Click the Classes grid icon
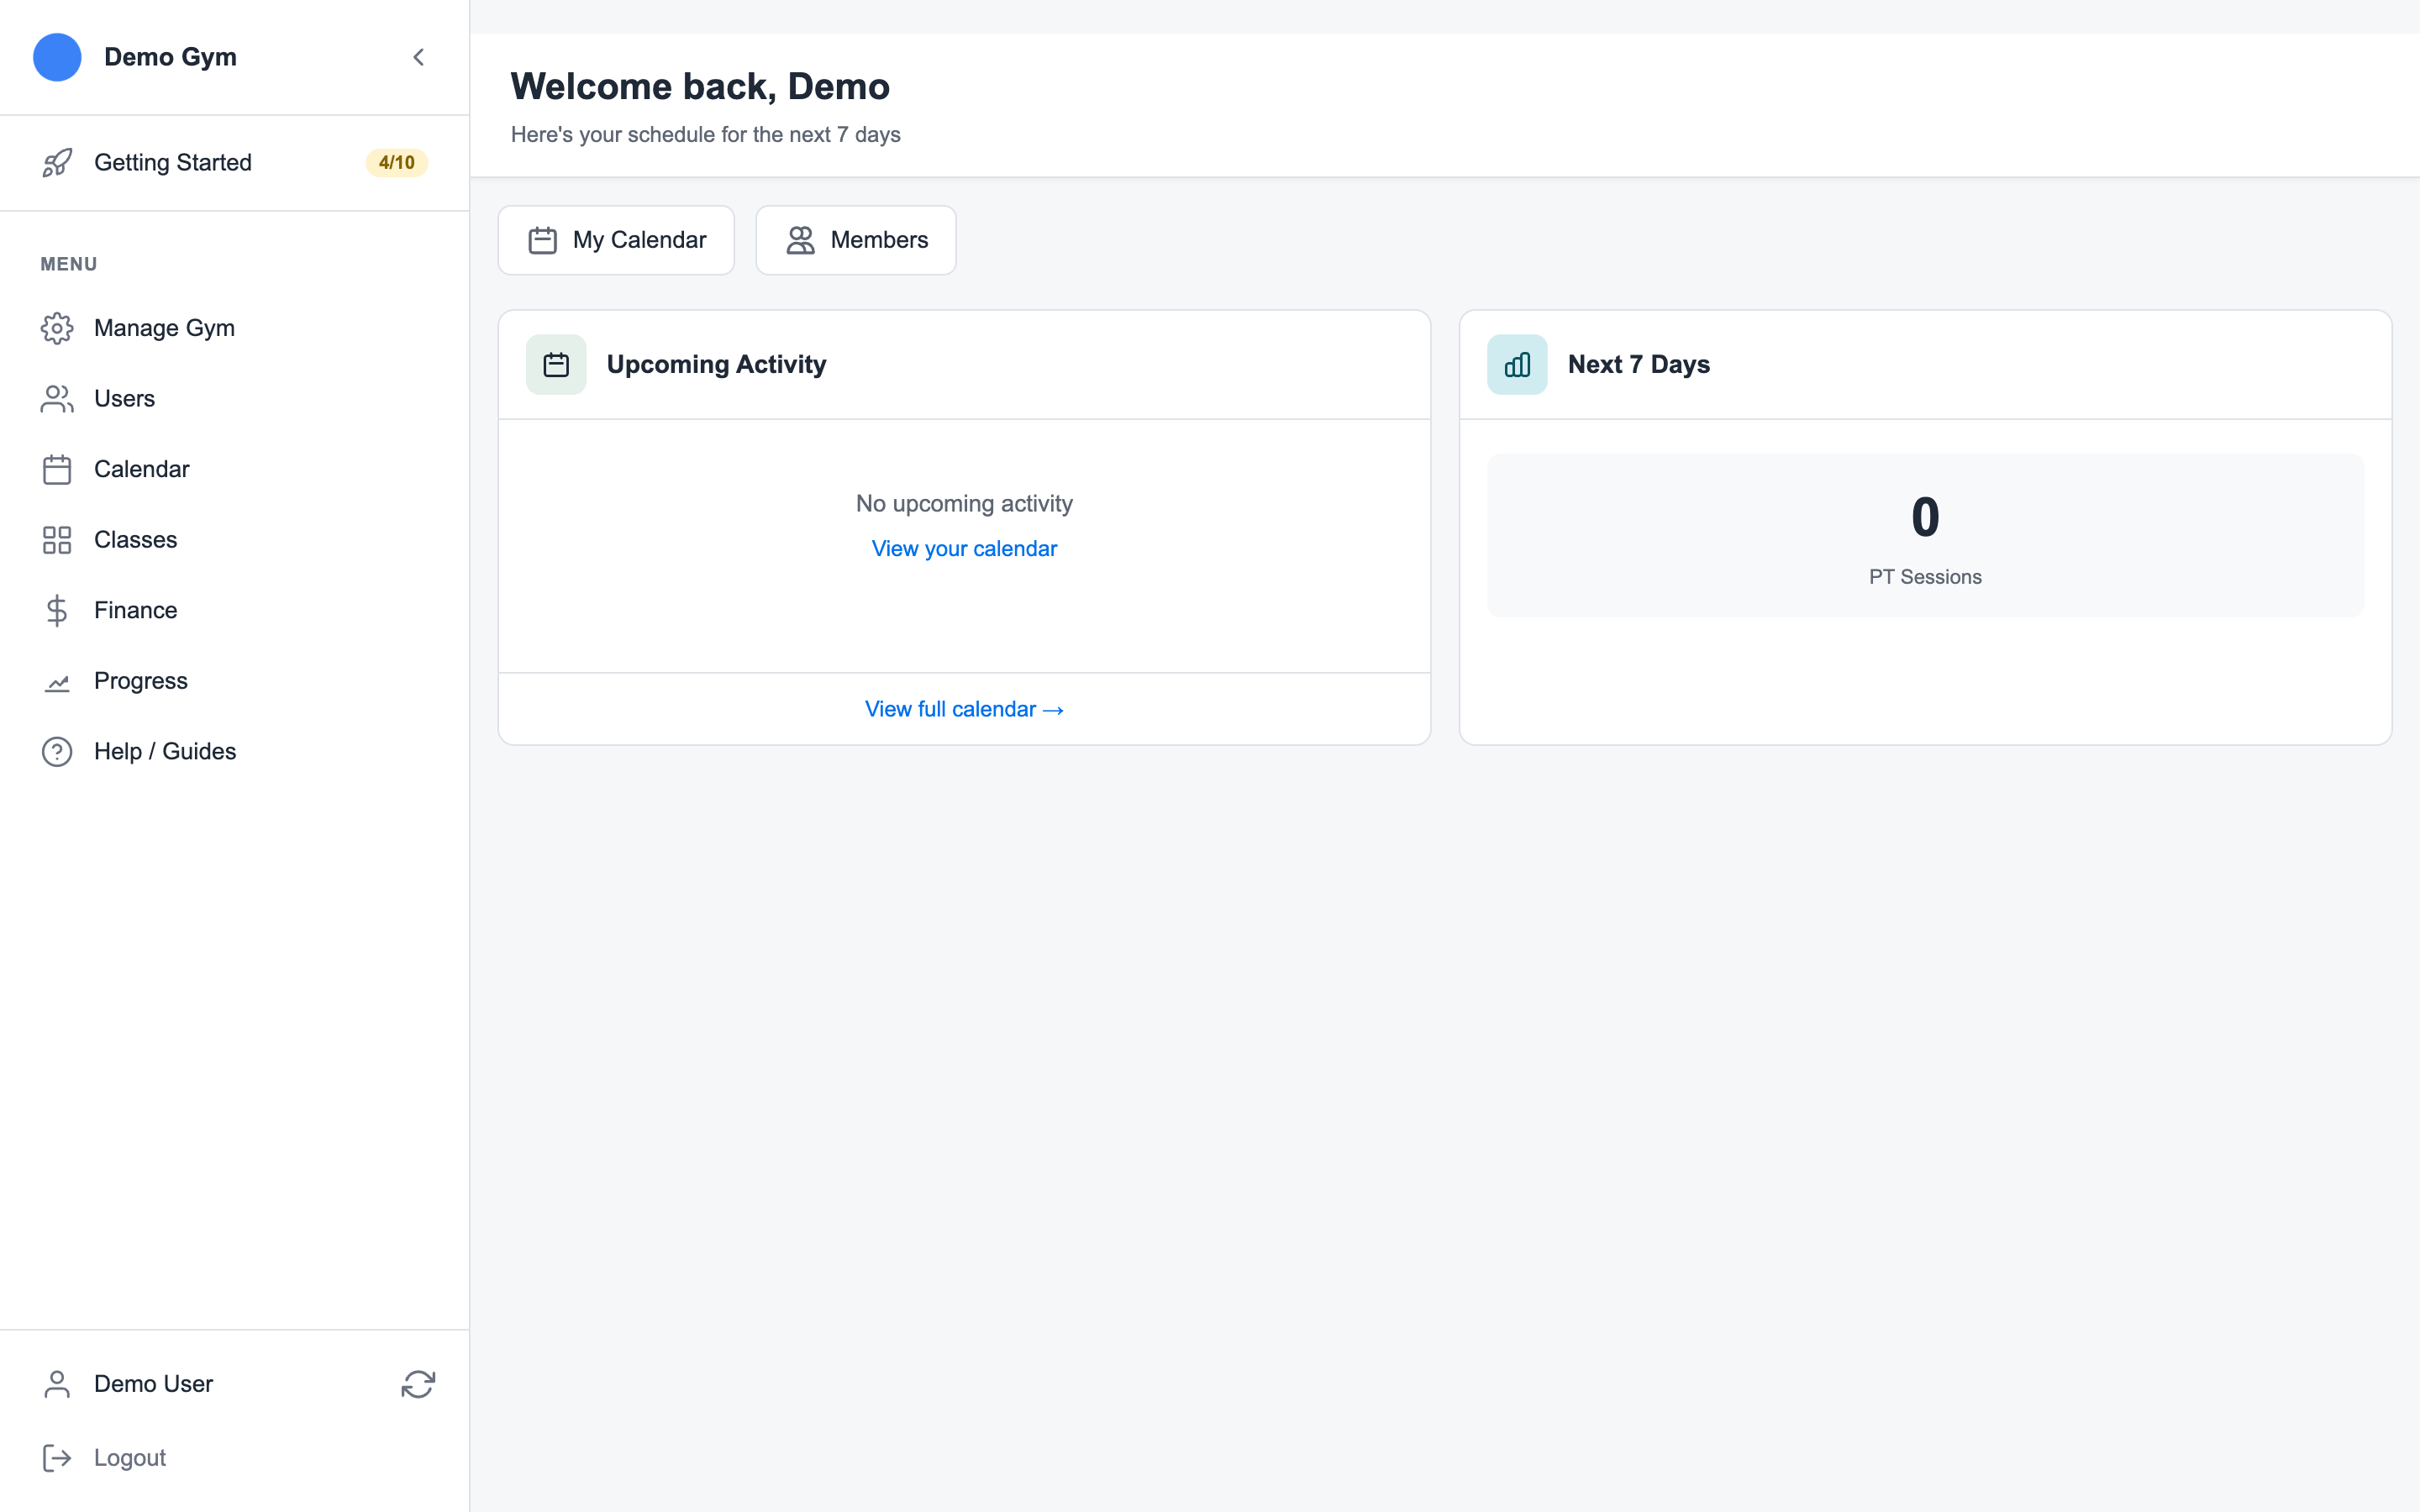 [57, 540]
